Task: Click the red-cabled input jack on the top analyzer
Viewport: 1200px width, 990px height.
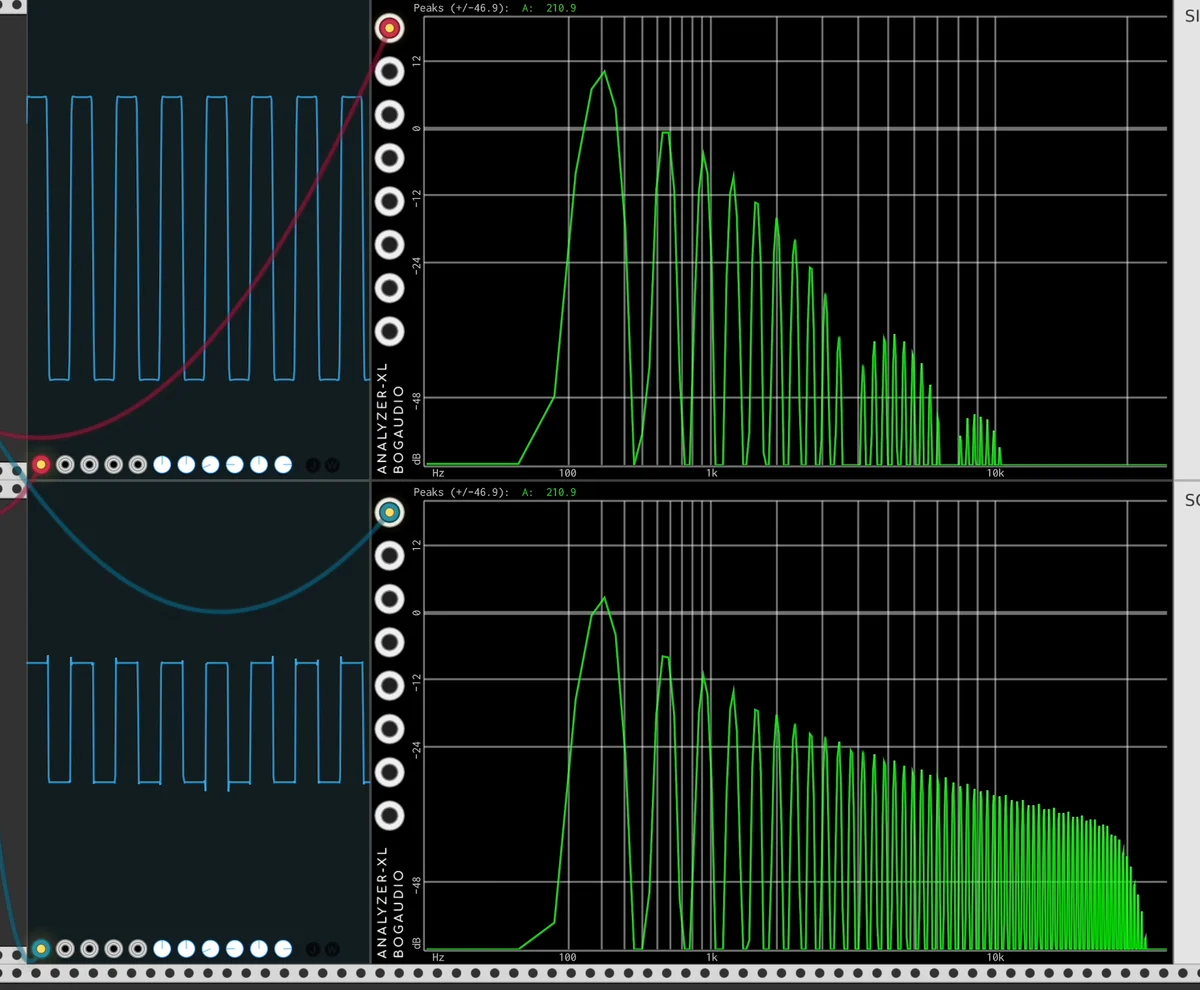Action: pyautogui.click(x=389, y=28)
